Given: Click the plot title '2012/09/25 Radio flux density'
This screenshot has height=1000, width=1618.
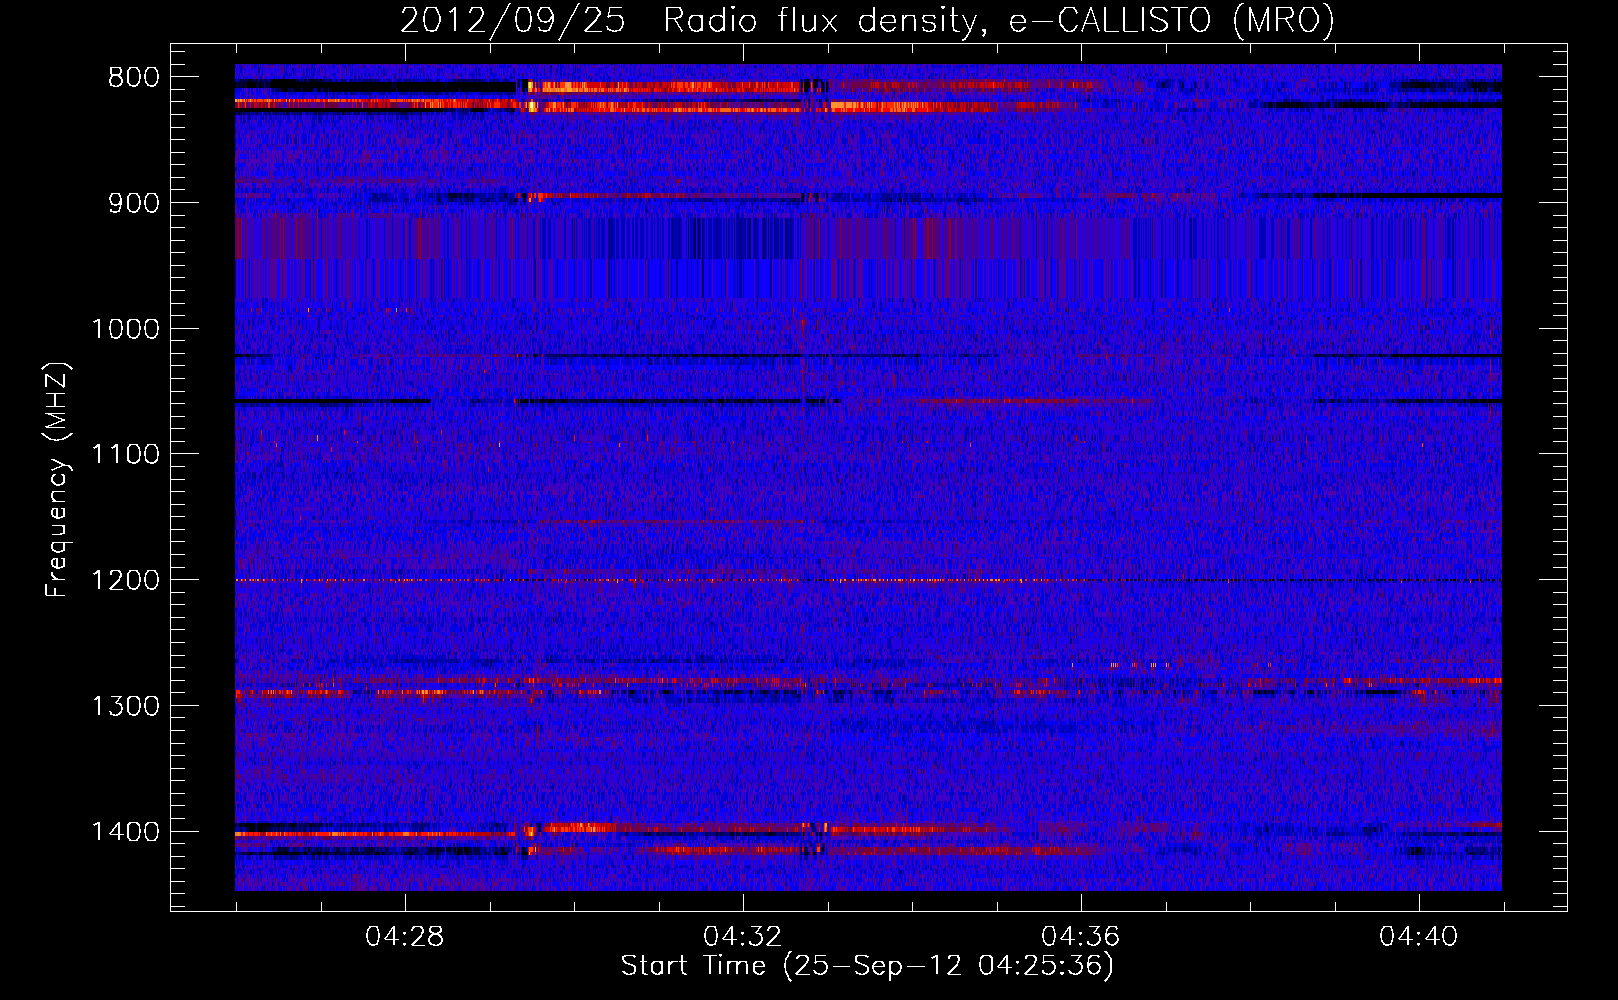Looking at the screenshot, I should pos(867,20).
